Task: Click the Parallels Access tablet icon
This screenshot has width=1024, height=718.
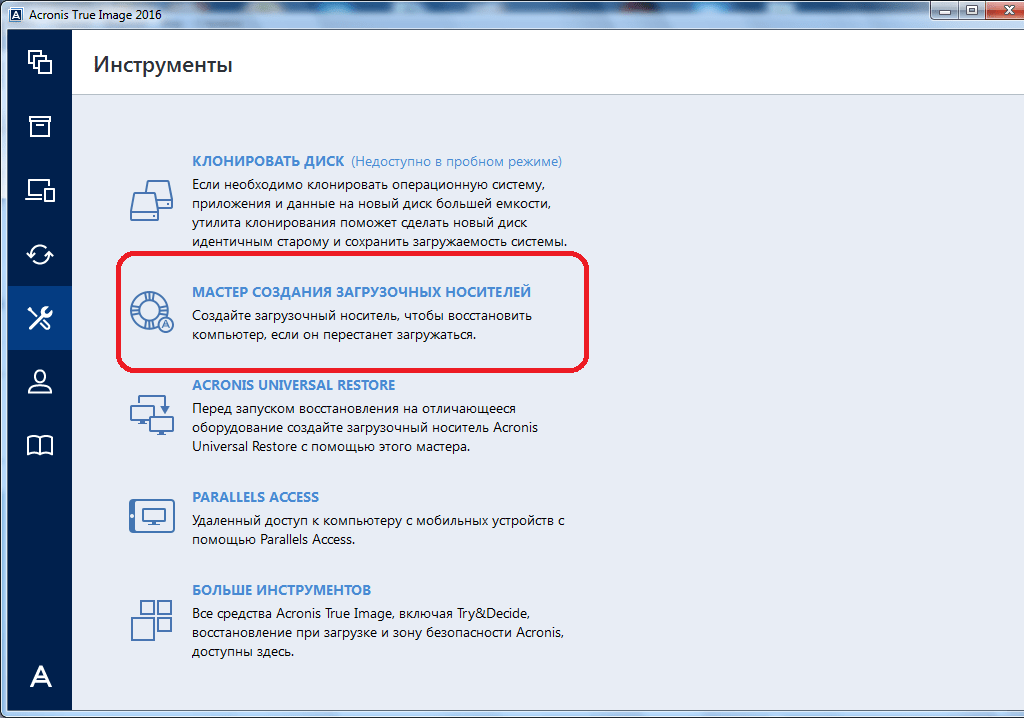Action: click(x=152, y=516)
